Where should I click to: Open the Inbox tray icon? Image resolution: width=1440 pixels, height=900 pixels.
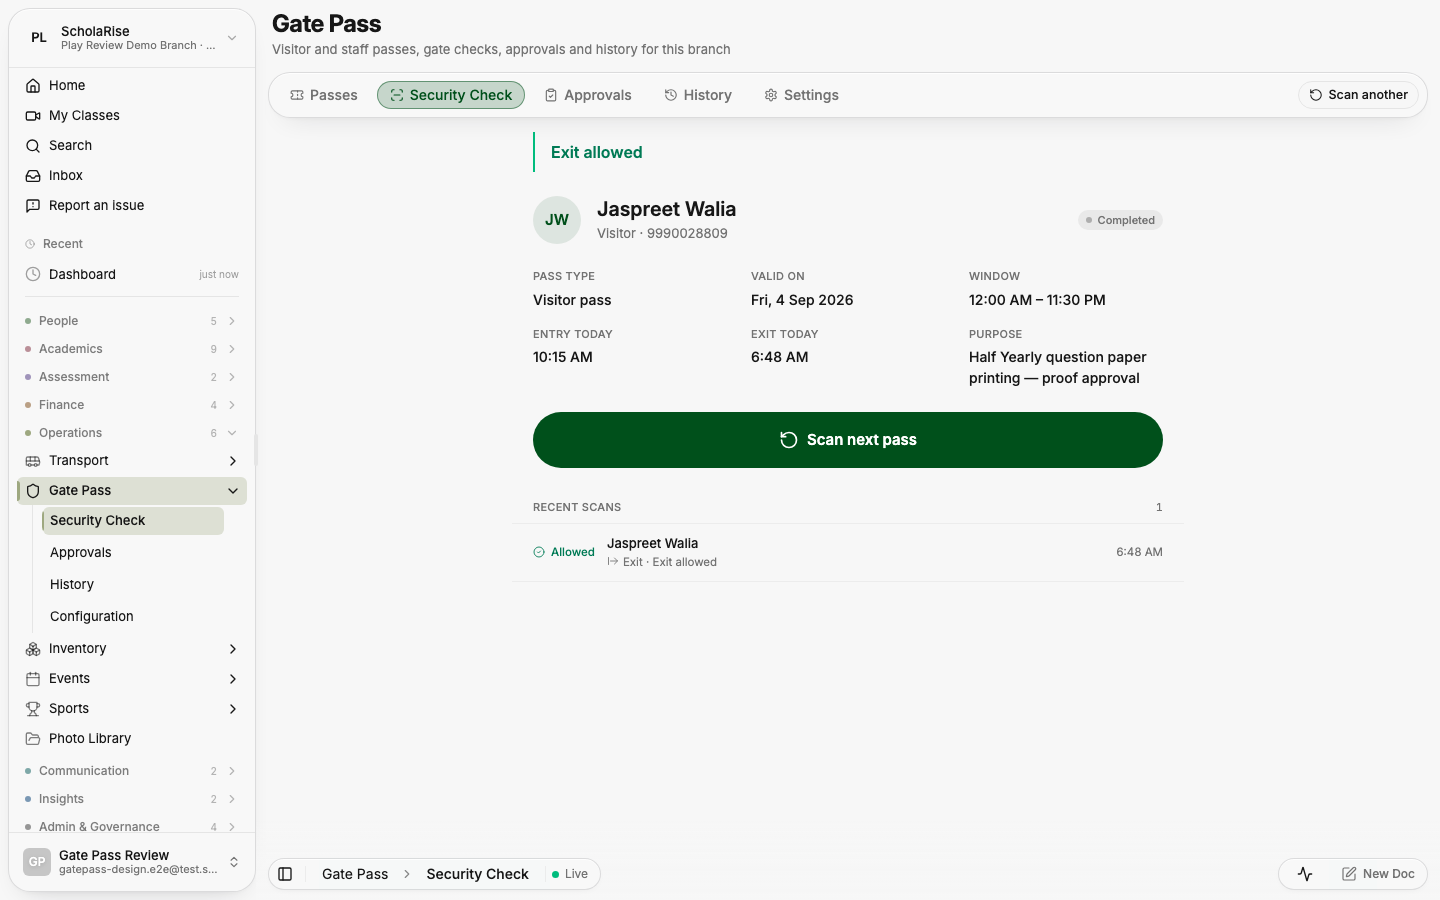[33, 176]
